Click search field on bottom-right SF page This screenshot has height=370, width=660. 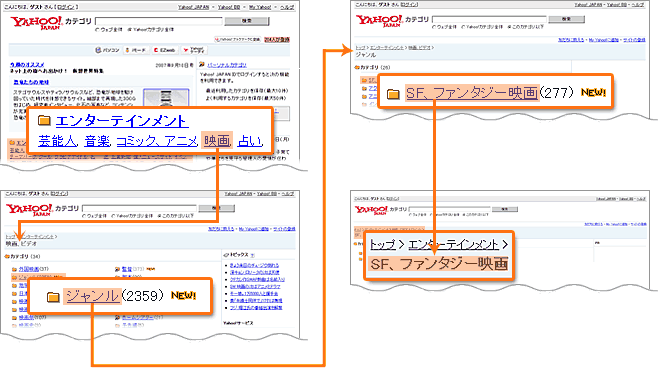click(x=450, y=209)
